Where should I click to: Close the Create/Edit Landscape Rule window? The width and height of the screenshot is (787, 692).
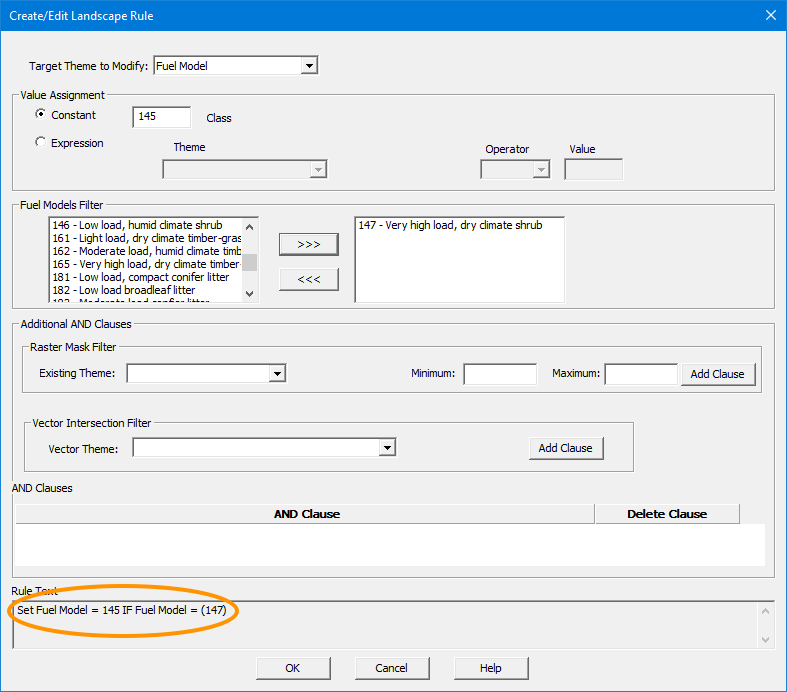[x=771, y=16]
